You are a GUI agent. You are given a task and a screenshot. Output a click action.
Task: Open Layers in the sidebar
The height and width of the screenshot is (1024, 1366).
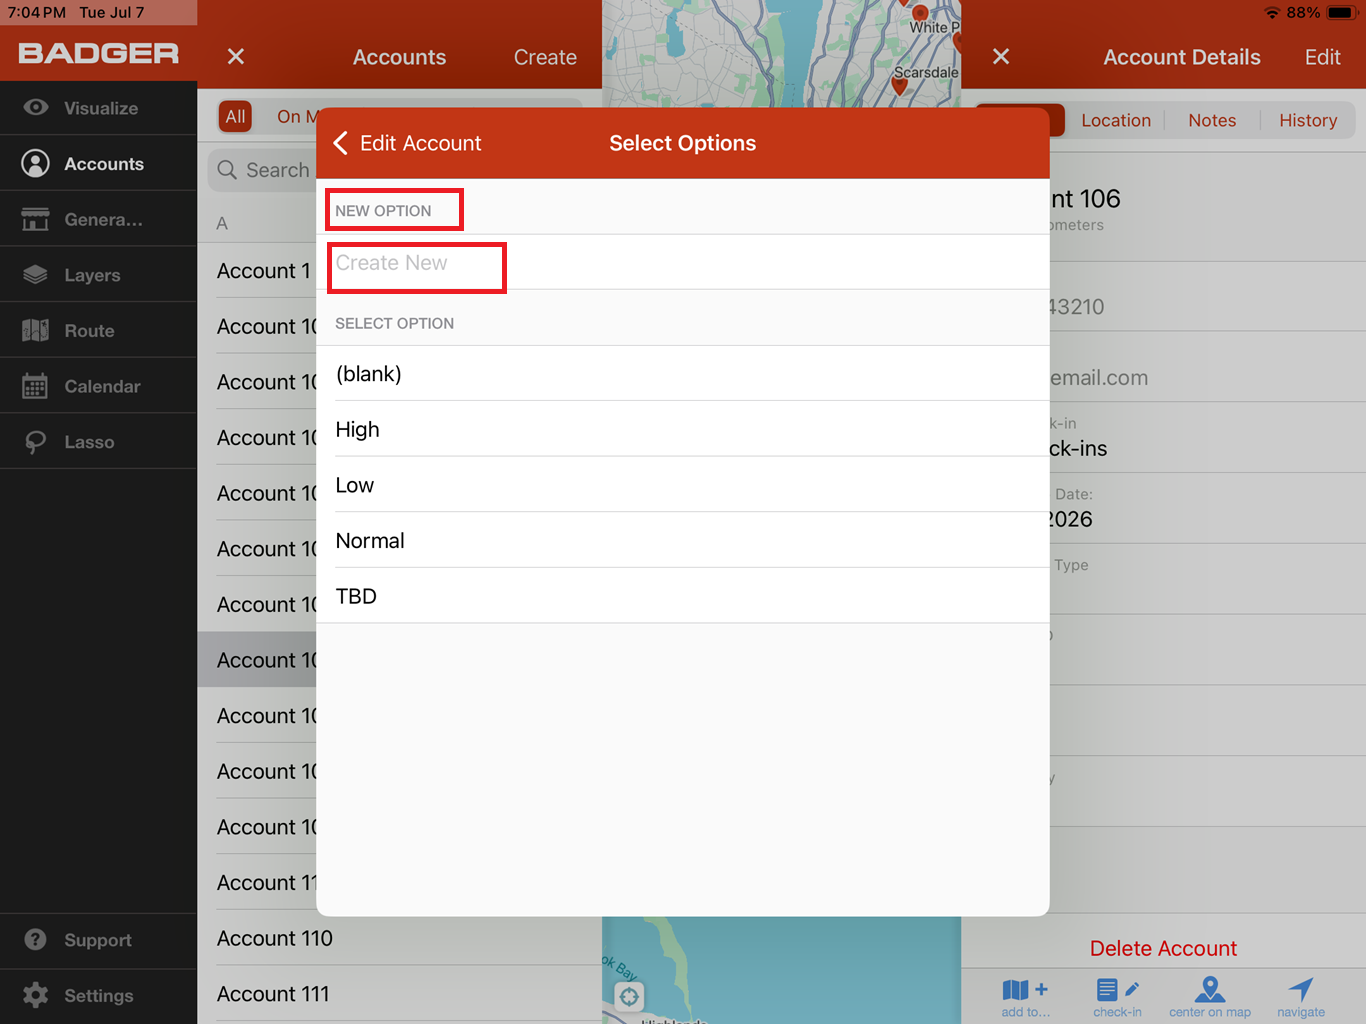tap(98, 275)
